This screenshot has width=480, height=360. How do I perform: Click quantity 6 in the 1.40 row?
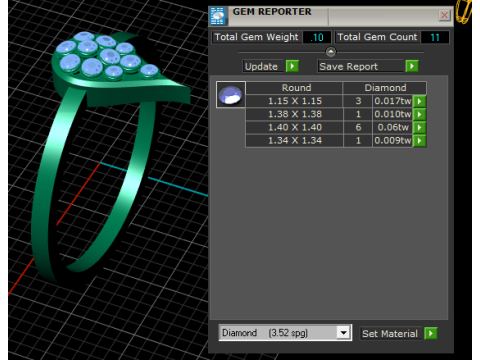coord(358,127)
